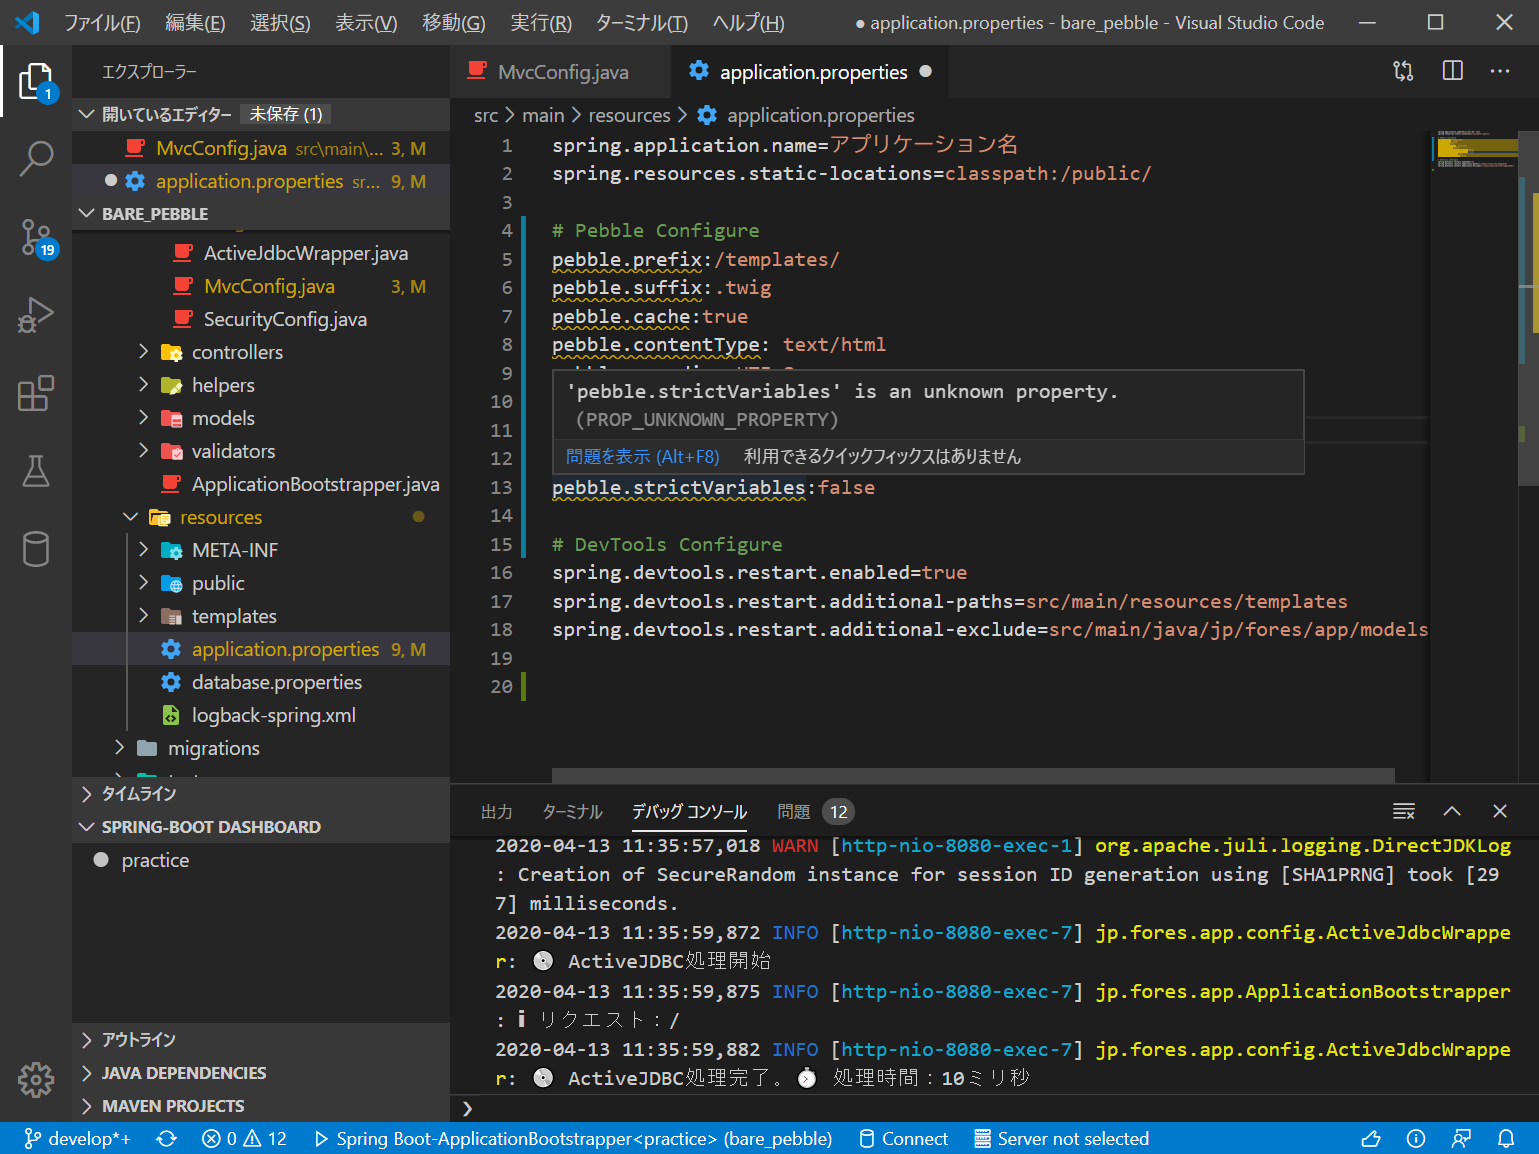The image size is (1539, 1154).
Task: Open the Run and Debug view
Action: click(36, 314)
